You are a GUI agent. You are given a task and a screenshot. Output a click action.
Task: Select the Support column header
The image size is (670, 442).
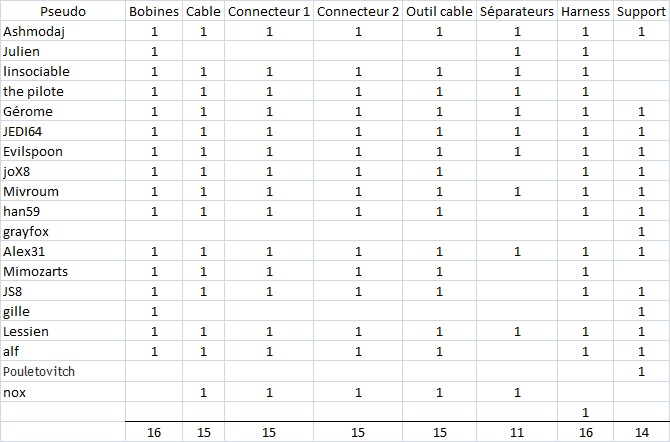tap(641, 12)
